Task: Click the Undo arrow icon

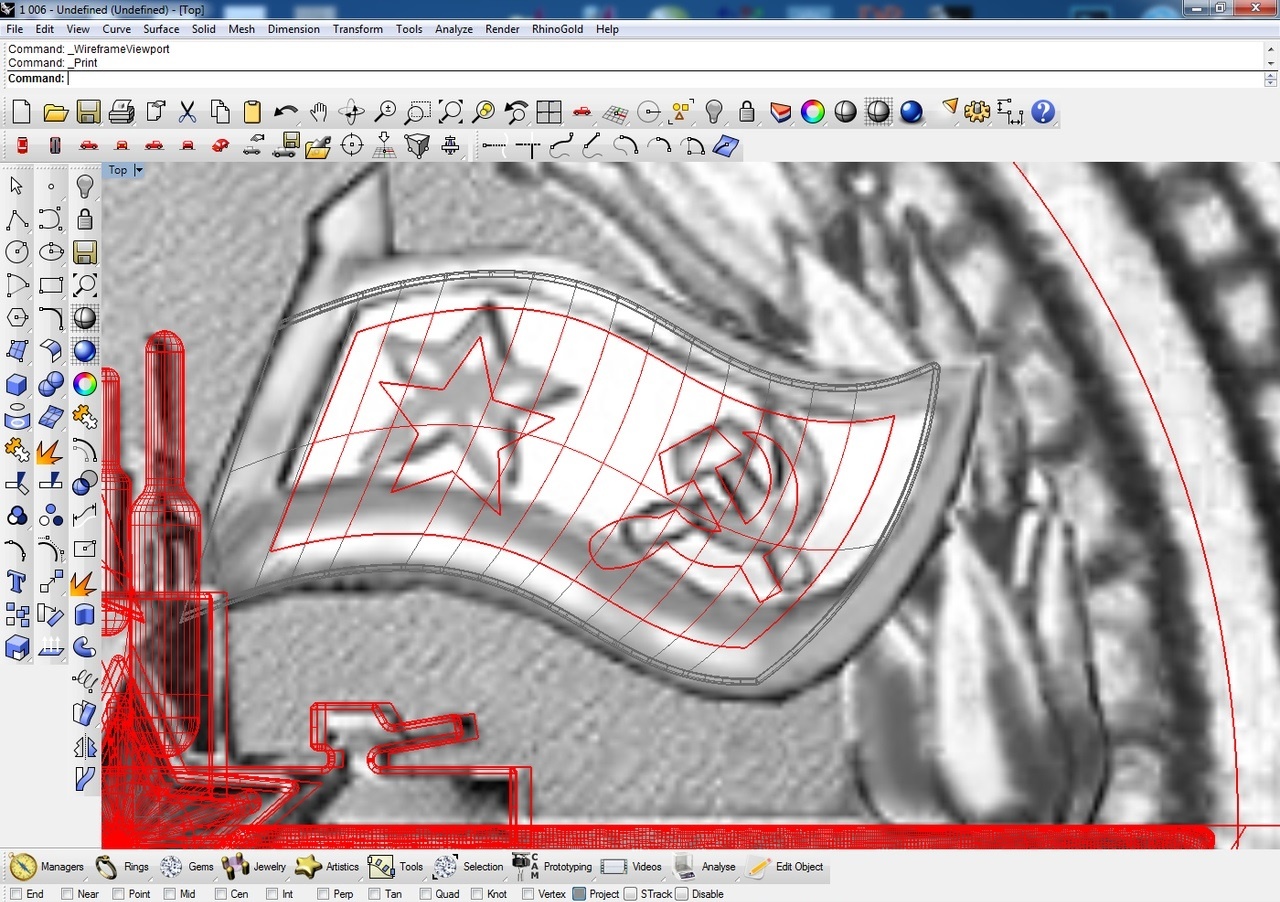Action: pyautogui.click(x=285, y=112)
